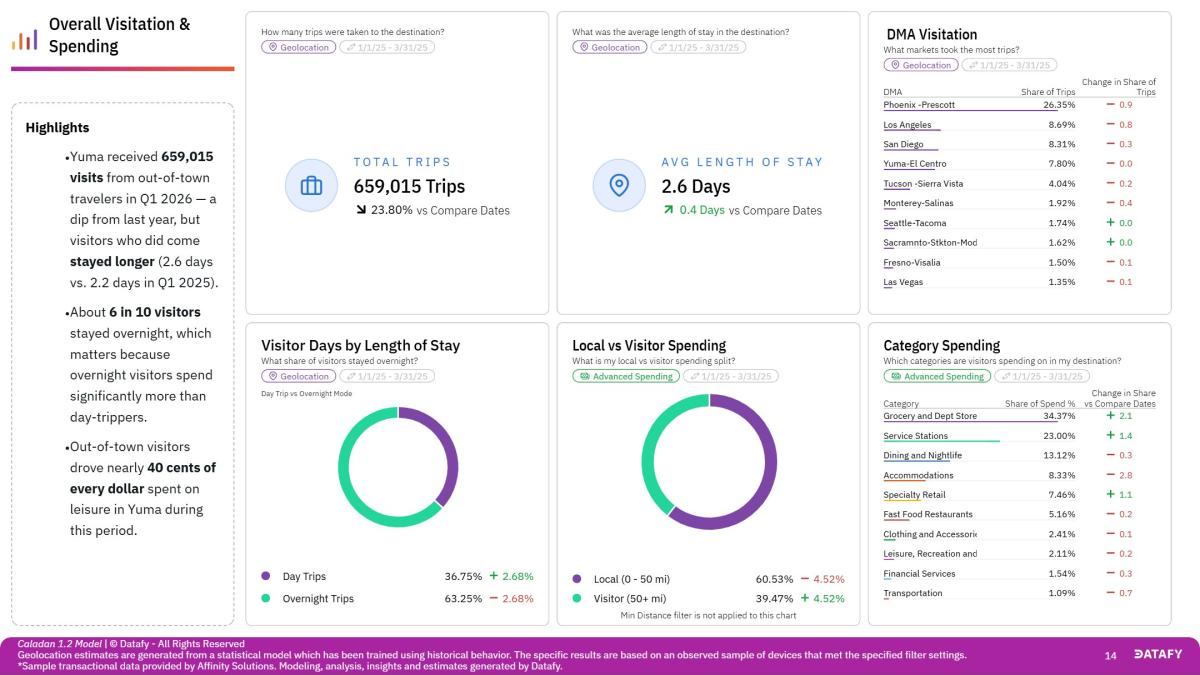
Task: Click the Highlights heading in the sidebar
Action: click(x=57, y=128)
